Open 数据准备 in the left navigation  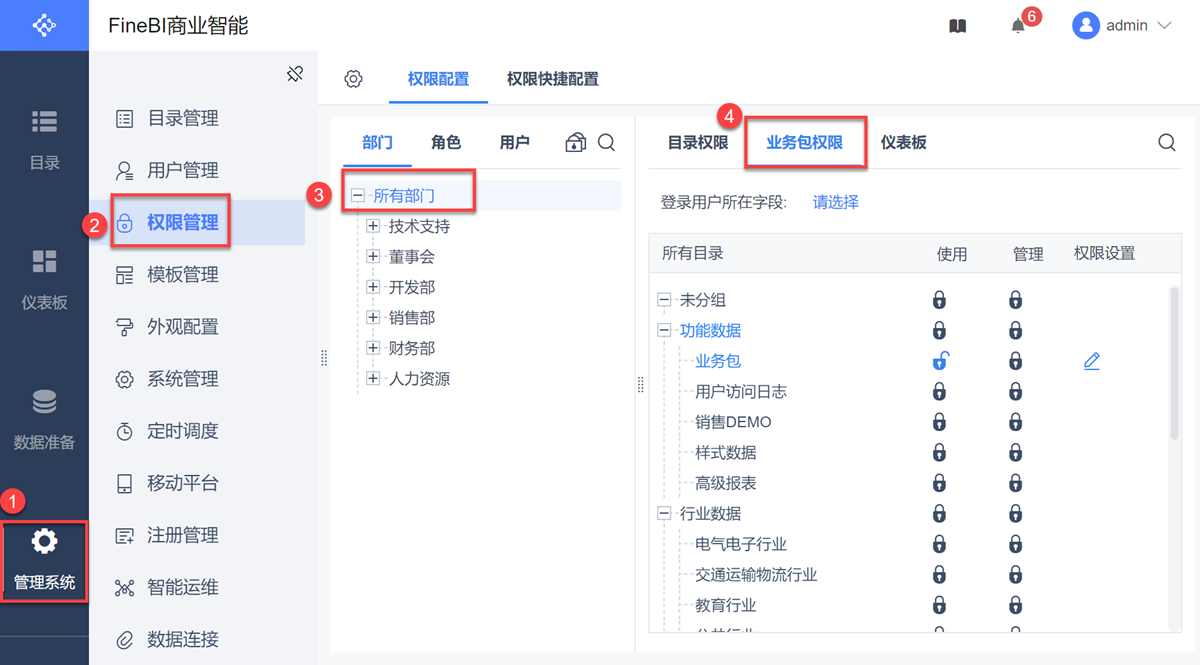(x=44, y=418)
